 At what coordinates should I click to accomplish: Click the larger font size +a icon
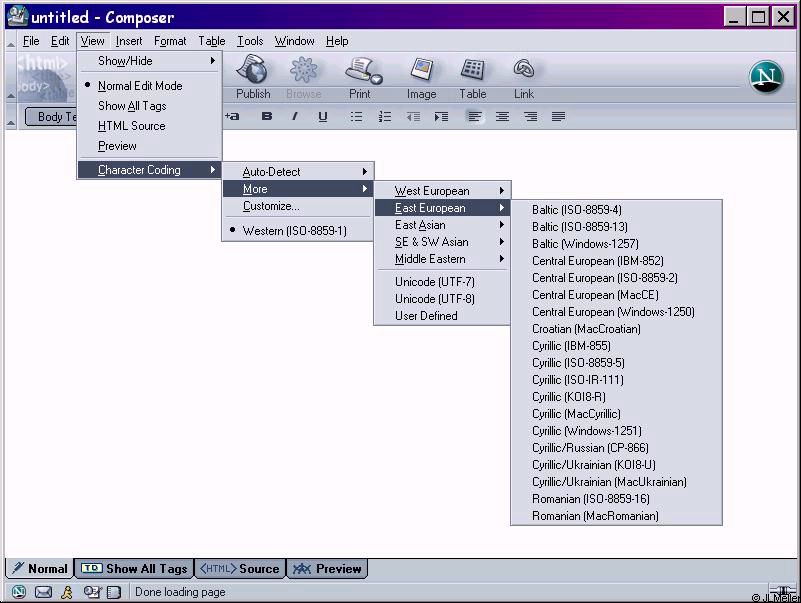[232, 117]
